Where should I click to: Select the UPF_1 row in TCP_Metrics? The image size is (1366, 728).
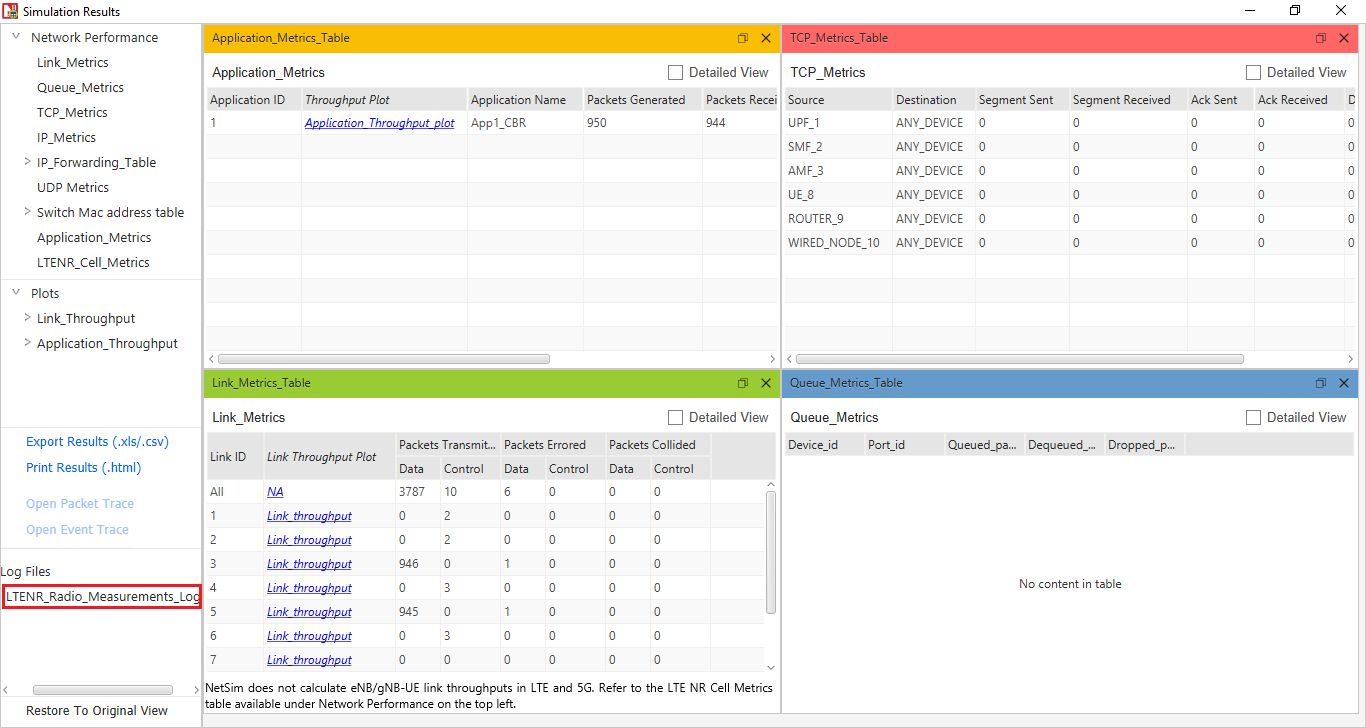click(1068, 123)
